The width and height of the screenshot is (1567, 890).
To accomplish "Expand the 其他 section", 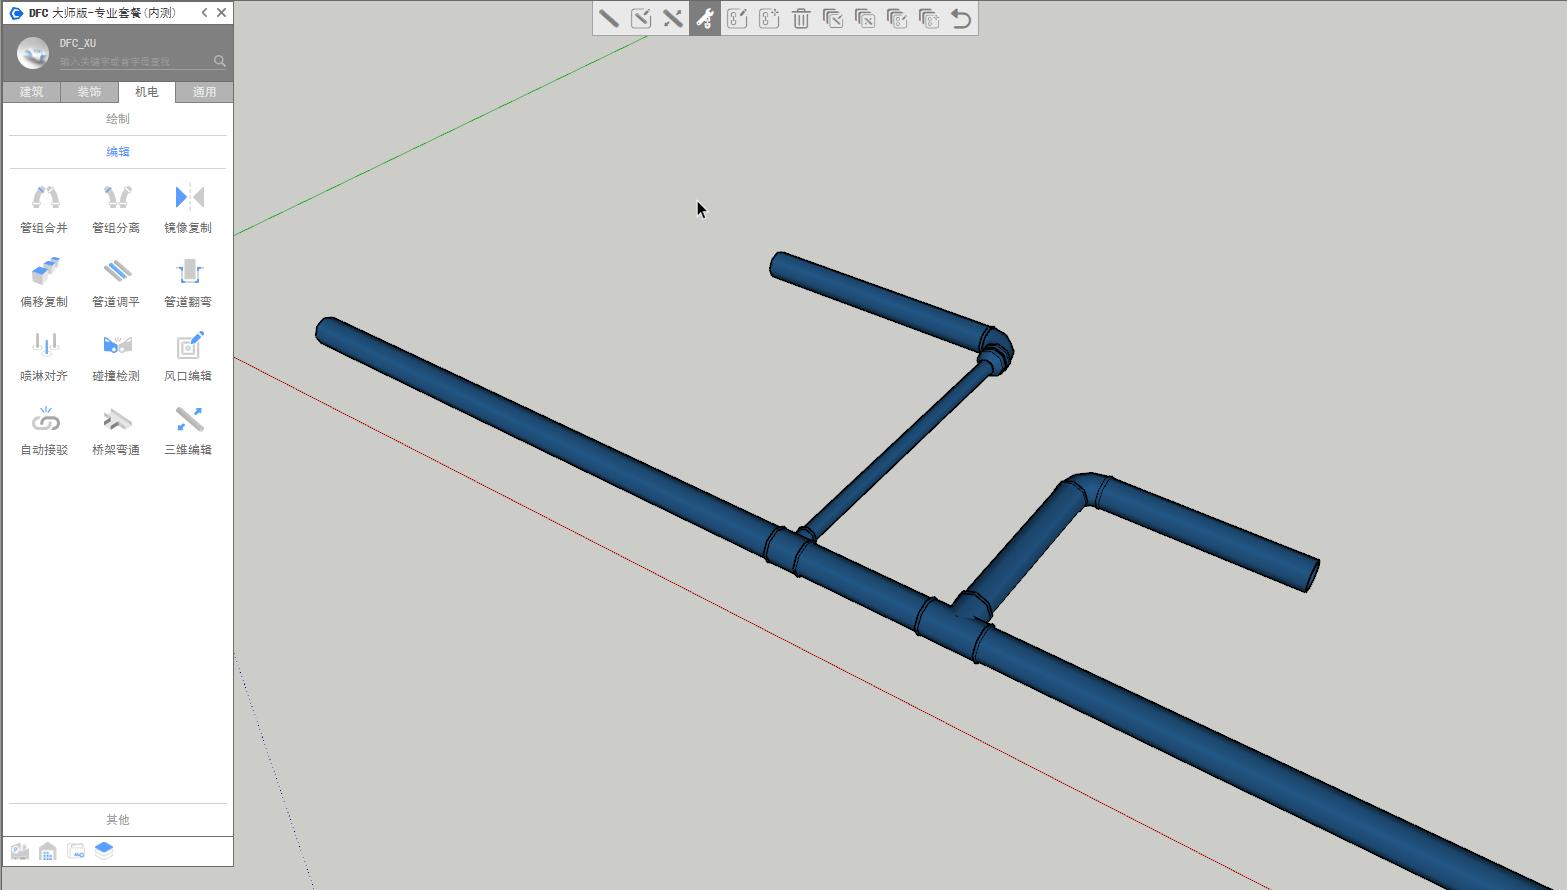I will (x=118, y=820).
